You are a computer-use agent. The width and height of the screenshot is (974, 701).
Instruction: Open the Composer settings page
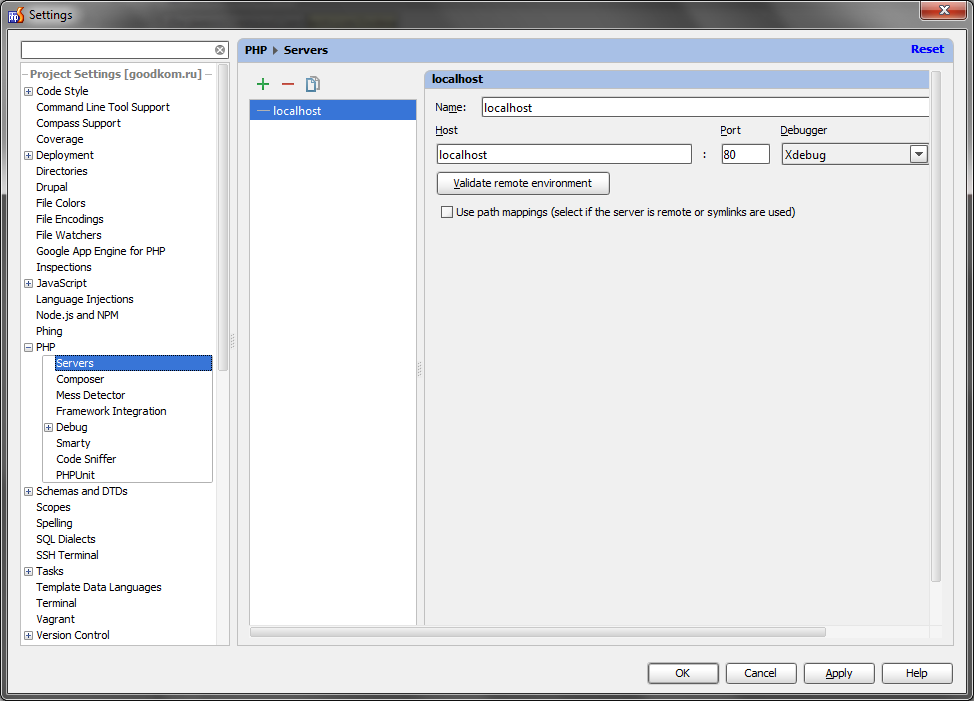click(80, 379)
